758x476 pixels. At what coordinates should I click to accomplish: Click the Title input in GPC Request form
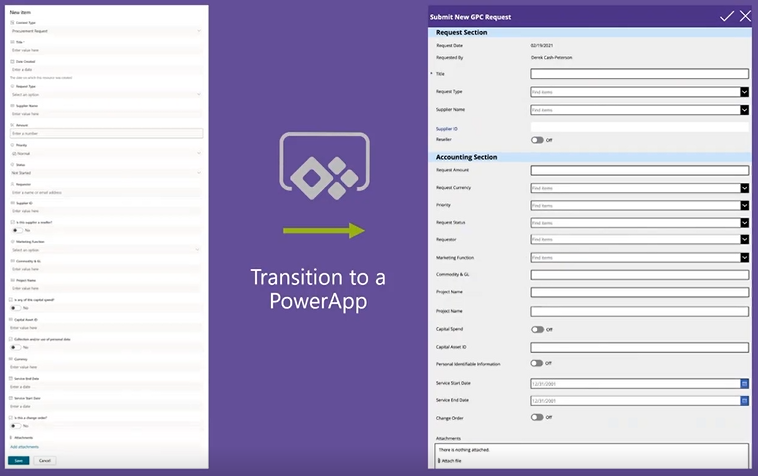[x=640, y=73]
